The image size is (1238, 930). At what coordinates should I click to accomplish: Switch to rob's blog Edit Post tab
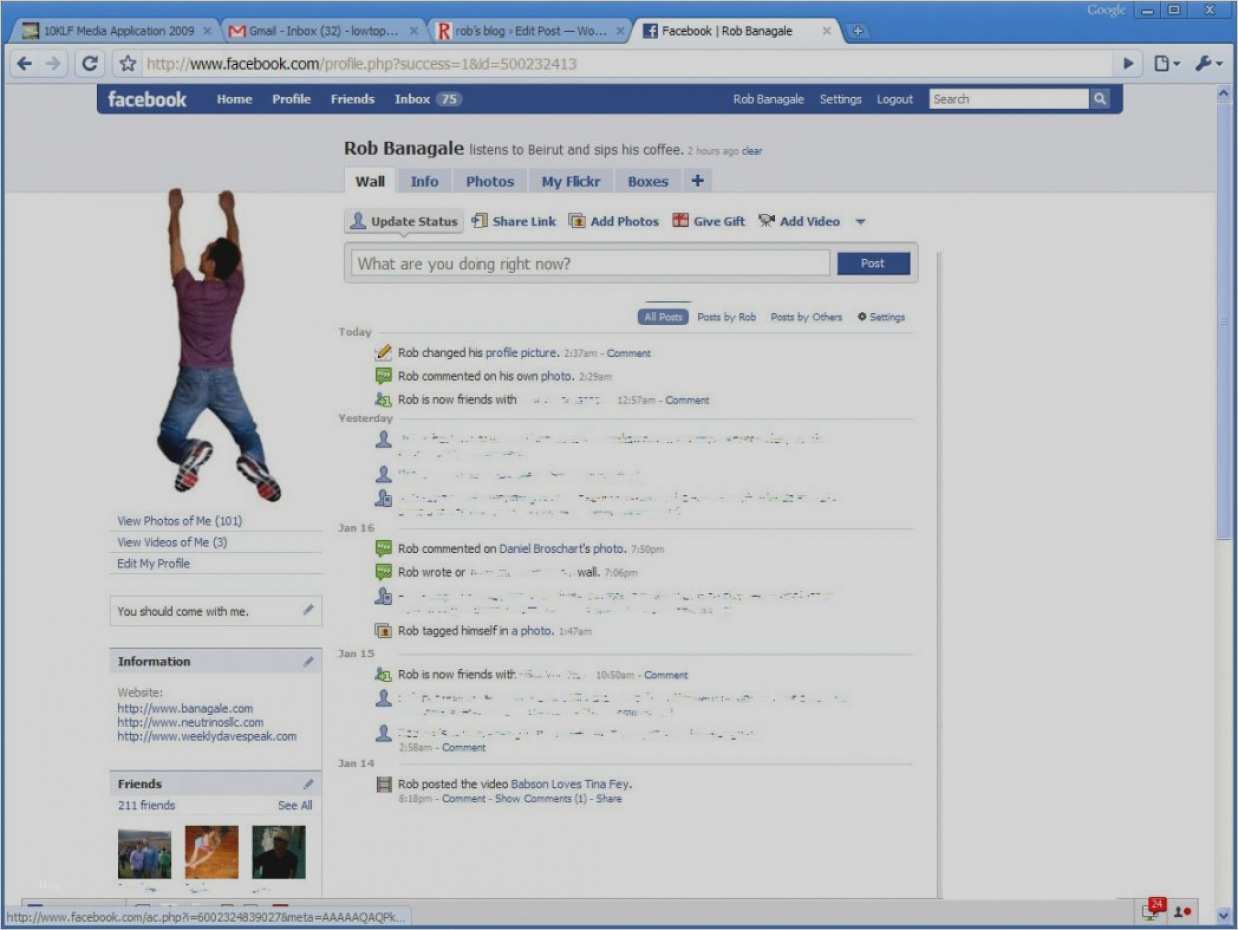pyautogui.click(x=530, y=31)
